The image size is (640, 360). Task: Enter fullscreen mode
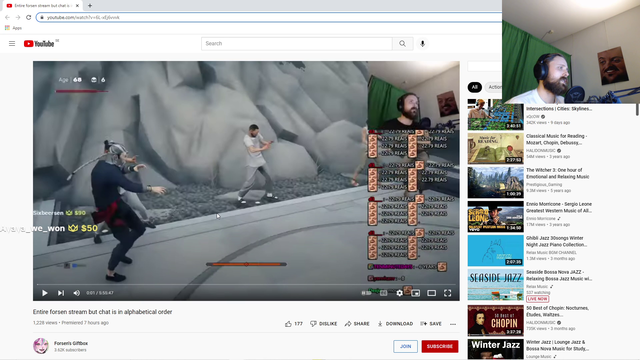click(x=447, y=293)
